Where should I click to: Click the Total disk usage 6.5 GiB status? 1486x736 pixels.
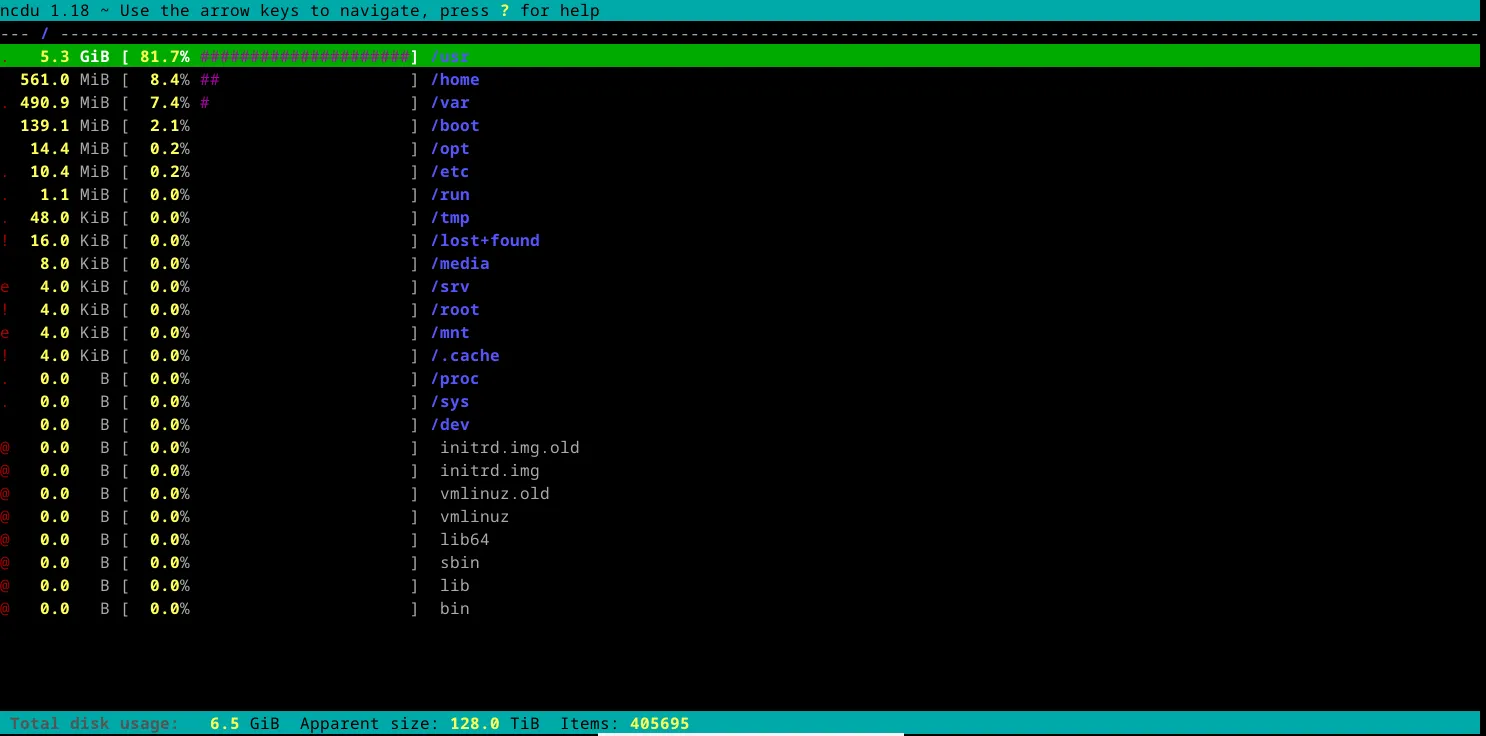pyautogui.click(x=145, y=723)
